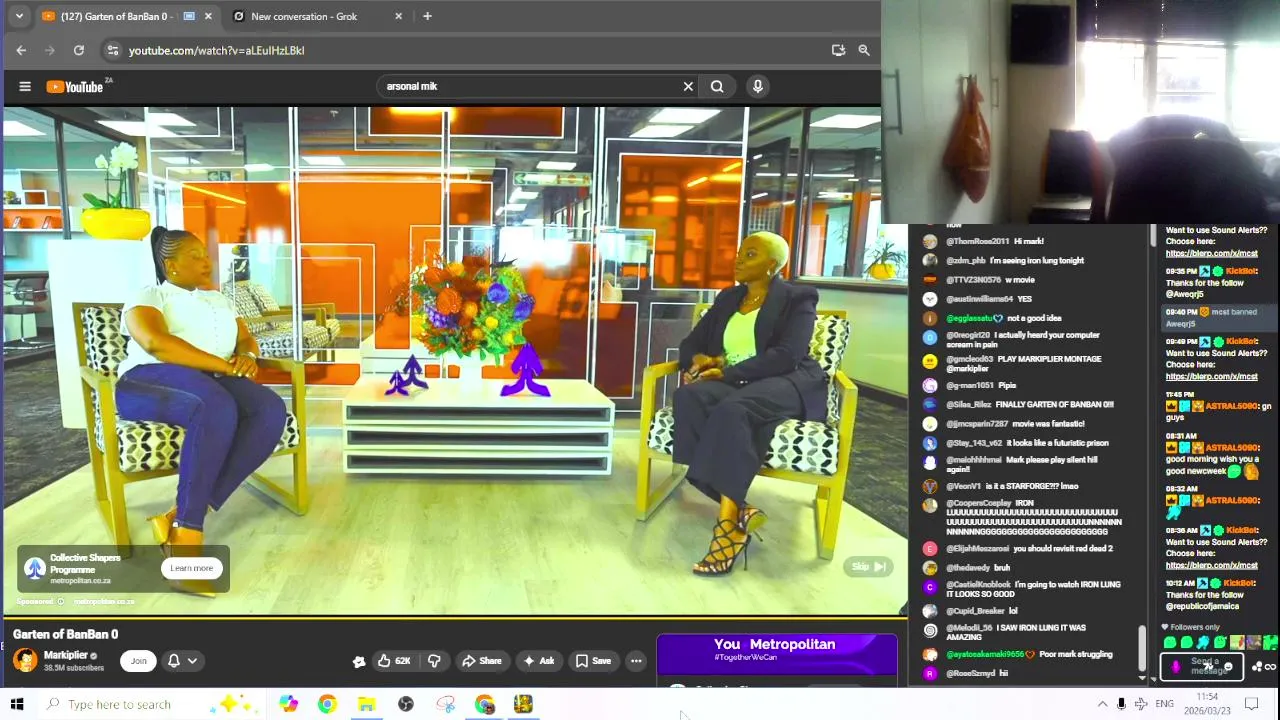Open the You Metropolitan companion banner ad

pos(777,653)
